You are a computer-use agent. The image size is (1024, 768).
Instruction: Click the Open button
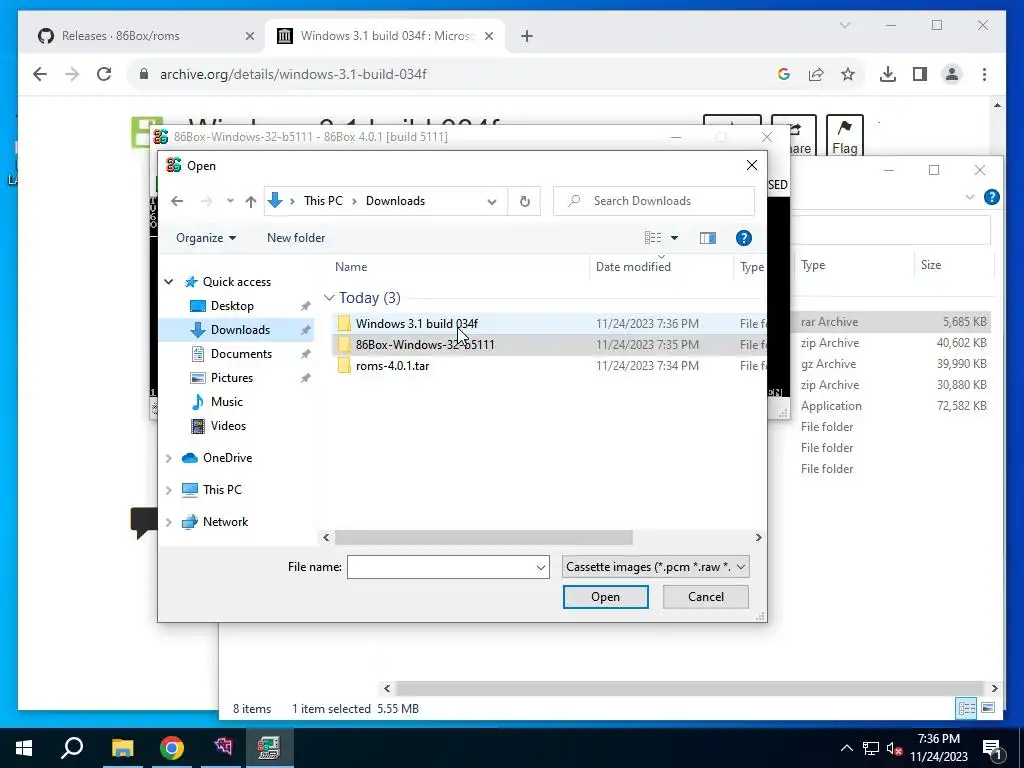[x=605, y=597]
